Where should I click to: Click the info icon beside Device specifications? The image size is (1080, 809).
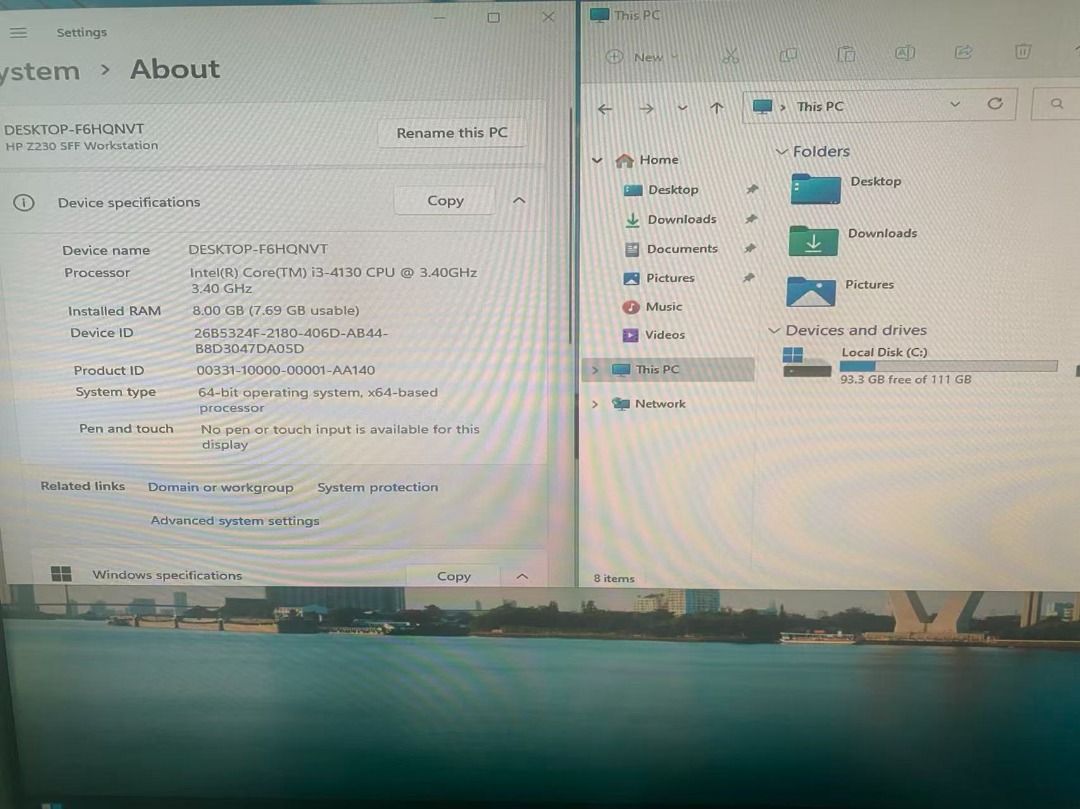23,202
